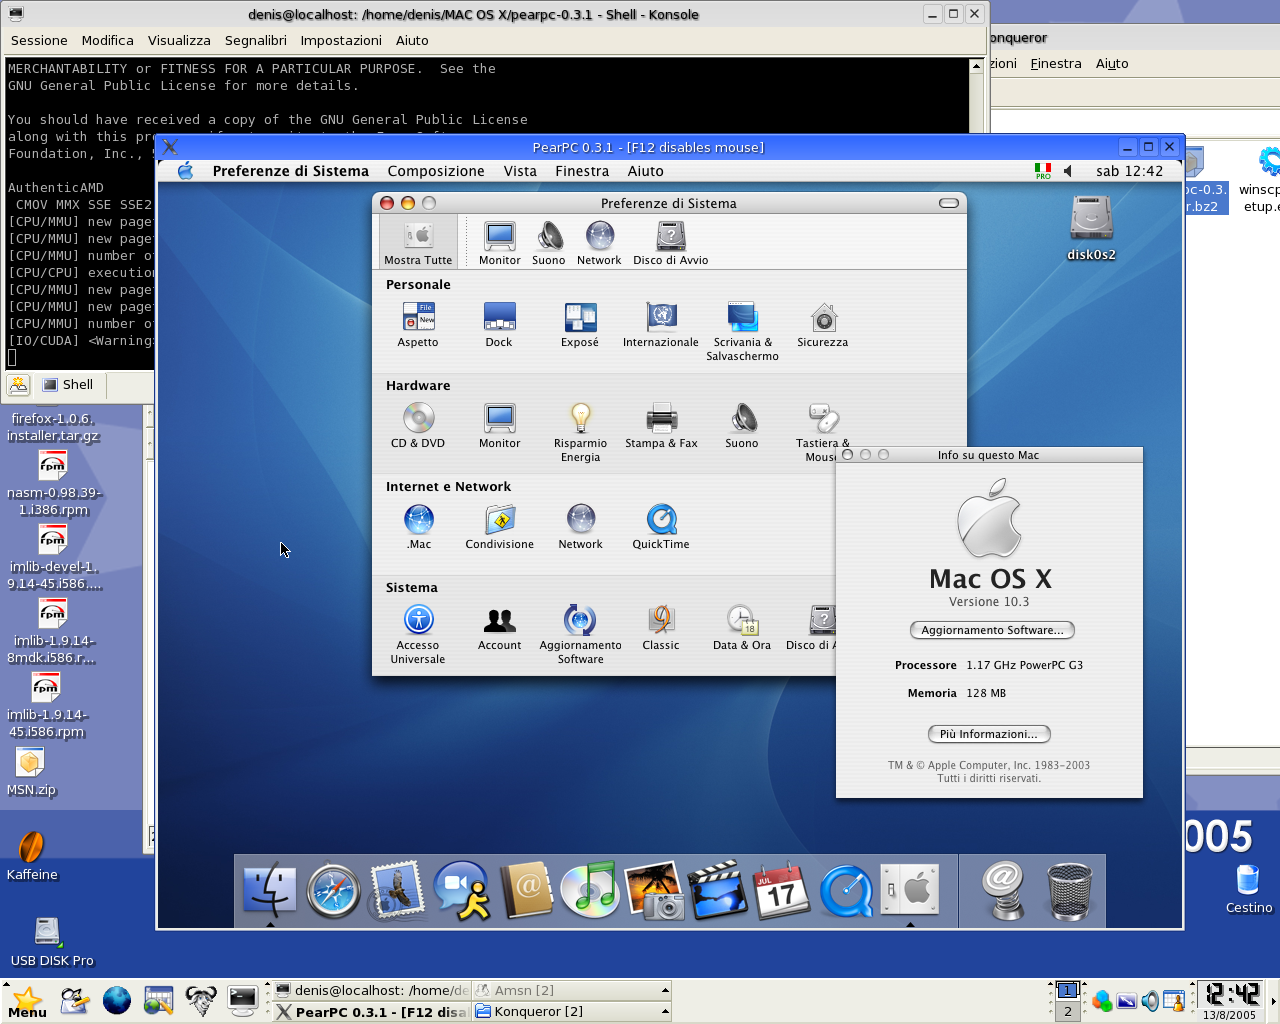Open the KDE Menu star button
This screenshot has width=1280, height=1024.
coord(27,1001)
